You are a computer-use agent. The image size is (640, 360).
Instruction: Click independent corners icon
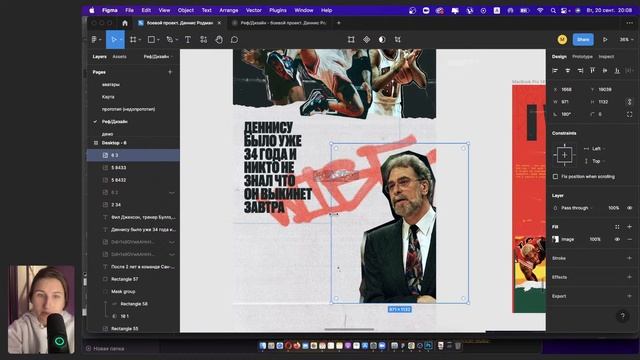(x=629, y=114)
